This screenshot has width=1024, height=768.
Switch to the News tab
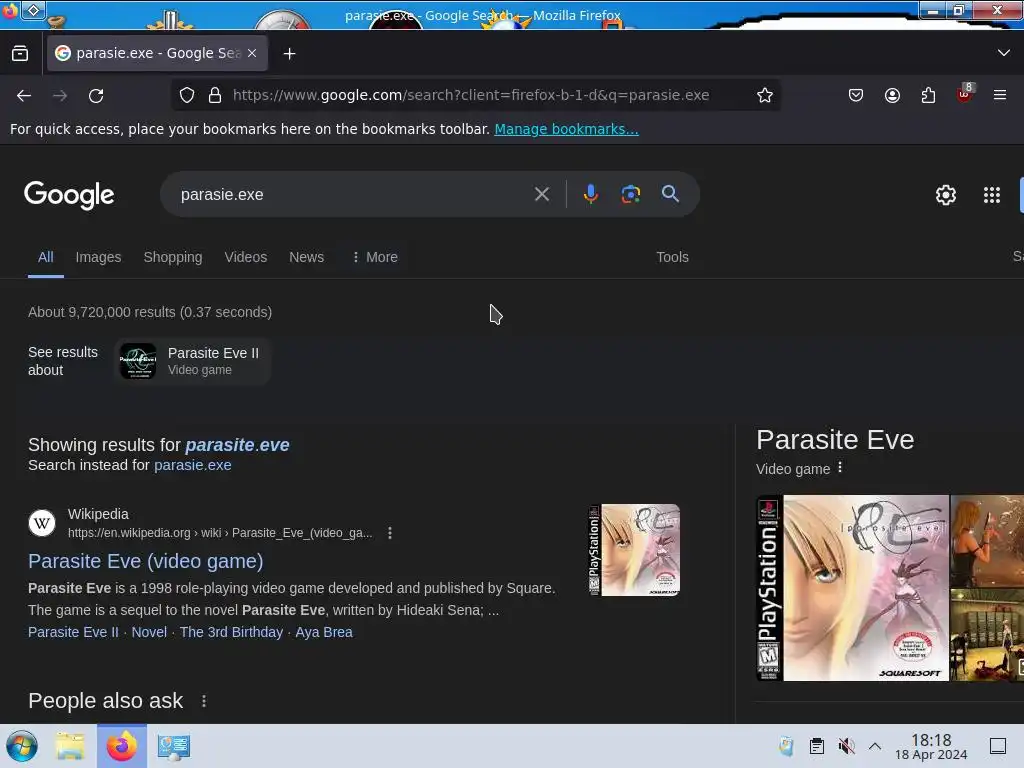(x=306, y=257)
